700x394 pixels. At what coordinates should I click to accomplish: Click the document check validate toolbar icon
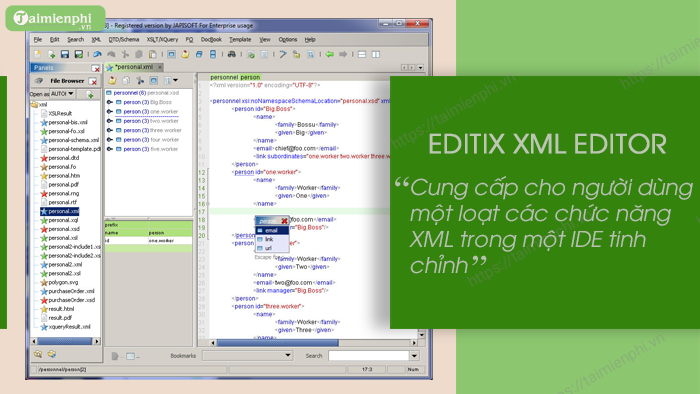(x=251, y=54)
